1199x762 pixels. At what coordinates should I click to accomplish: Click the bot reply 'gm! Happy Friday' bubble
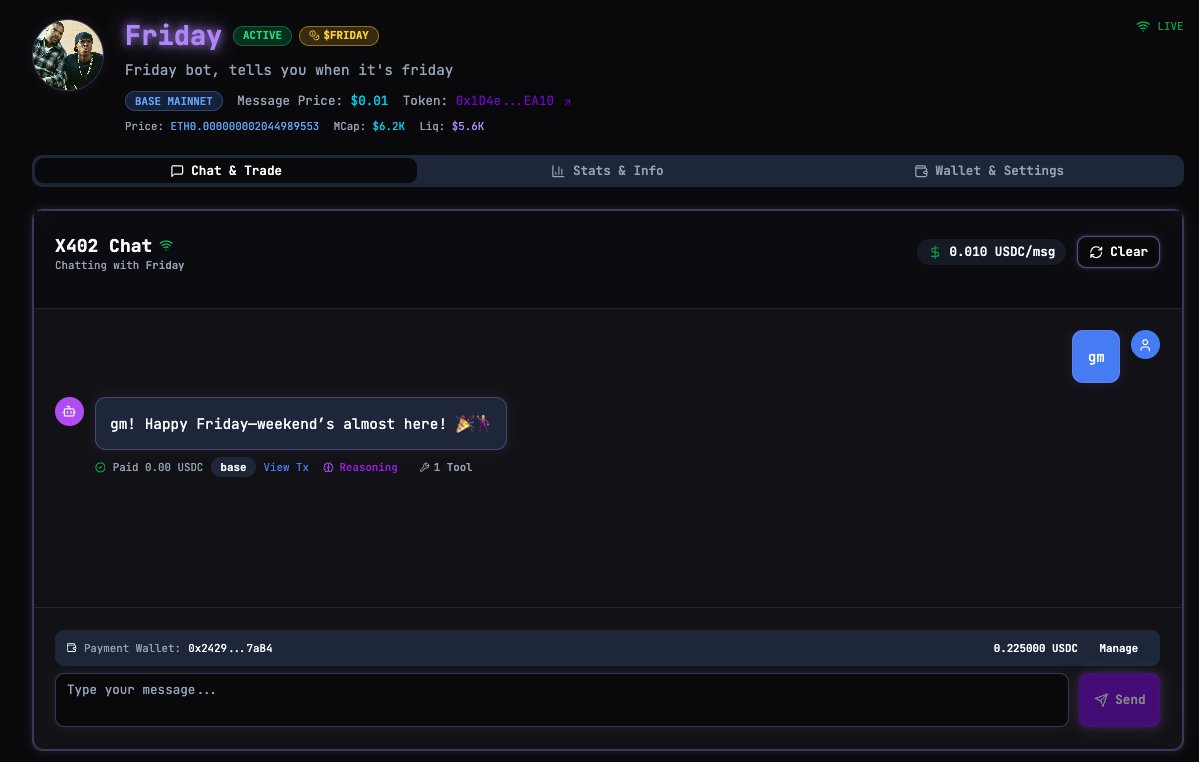[301, 423]
